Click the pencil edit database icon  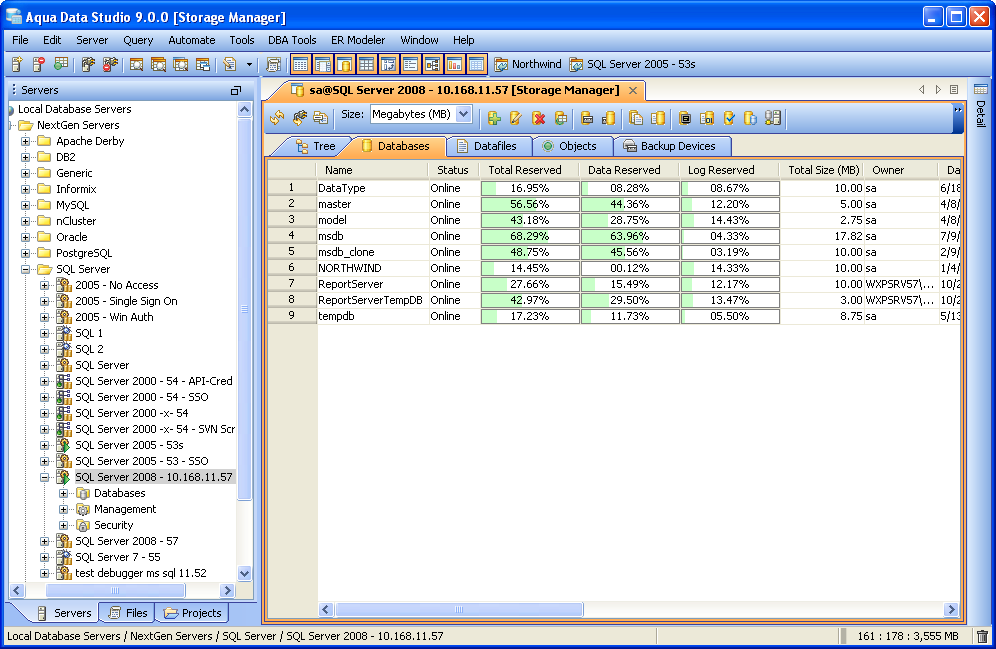point(516,118)
